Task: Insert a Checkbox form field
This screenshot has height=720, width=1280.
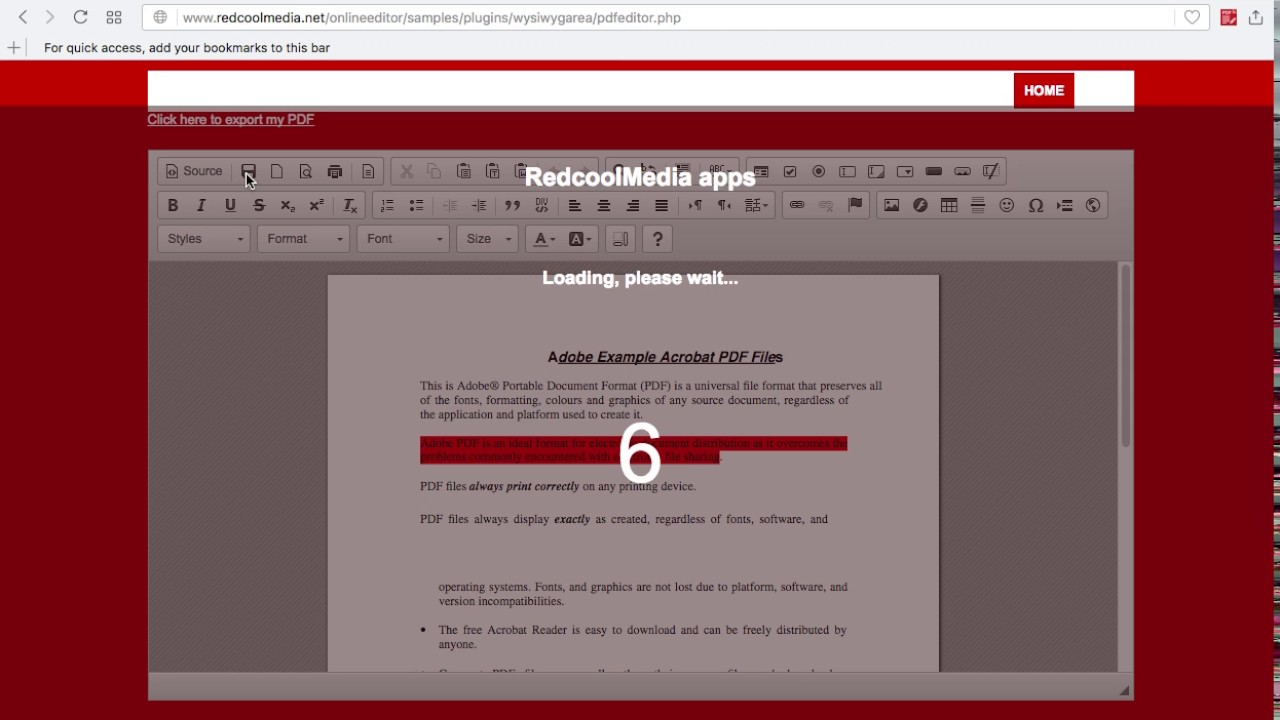Action: [790, 171]
